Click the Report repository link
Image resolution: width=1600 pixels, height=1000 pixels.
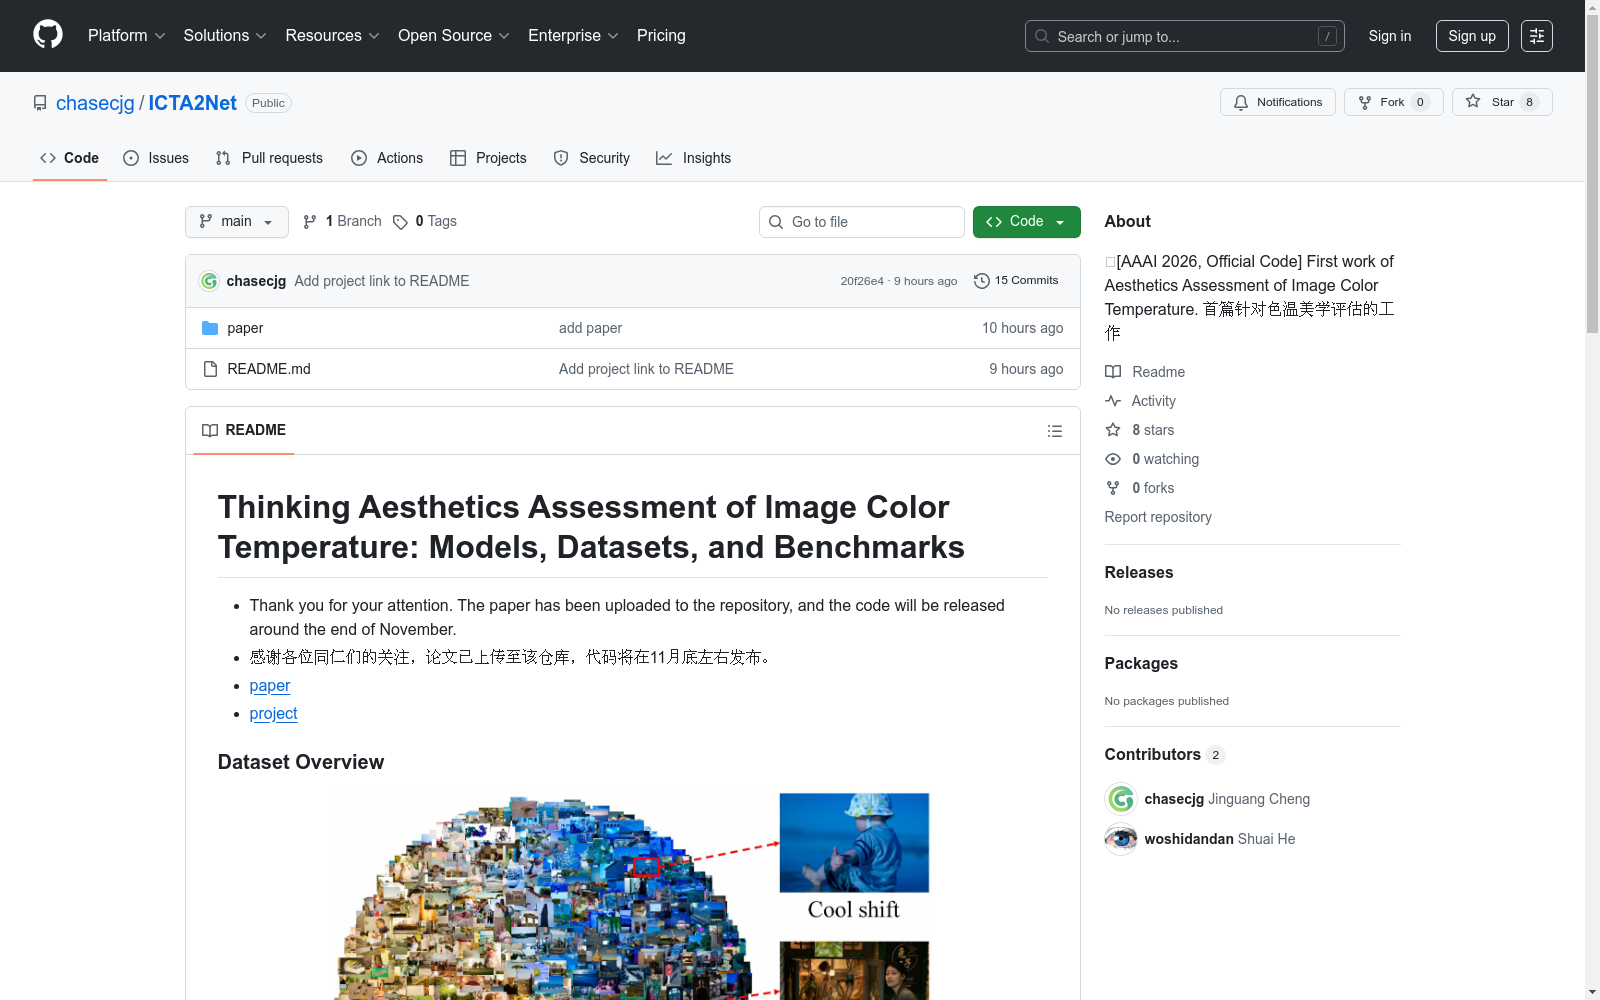[1158, 517]
